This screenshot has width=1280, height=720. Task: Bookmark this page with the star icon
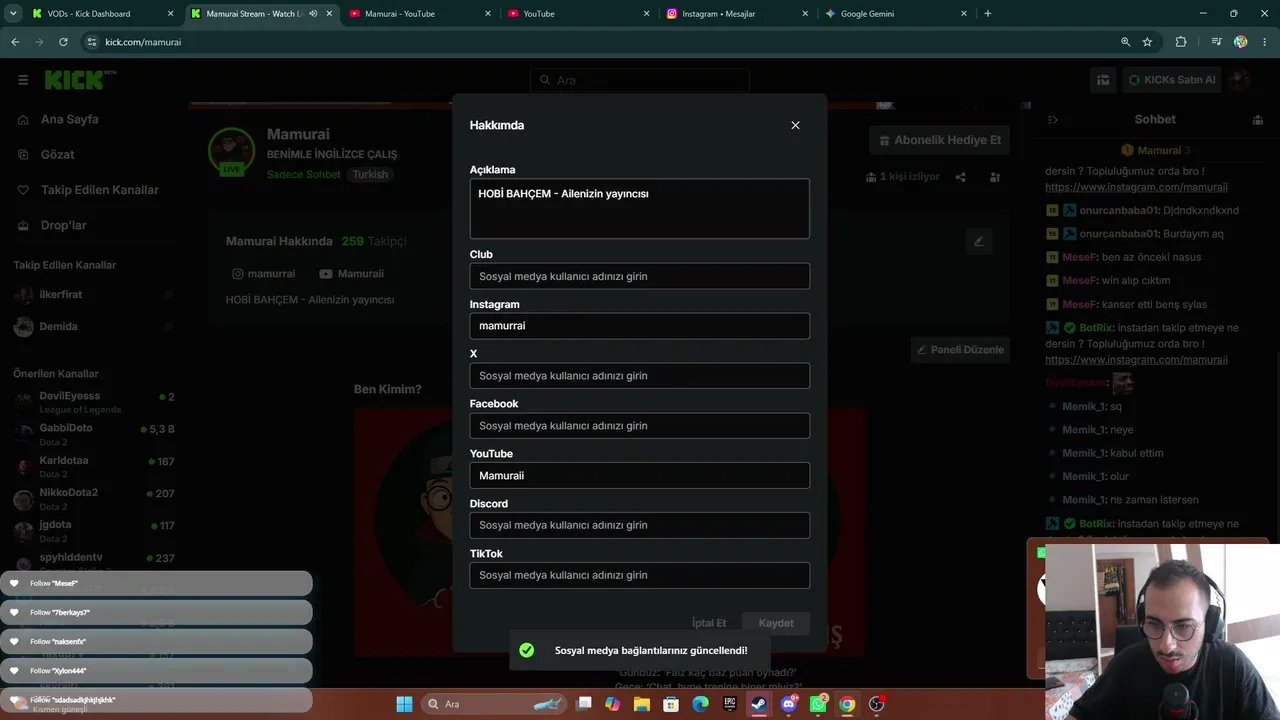[1147, 42]
